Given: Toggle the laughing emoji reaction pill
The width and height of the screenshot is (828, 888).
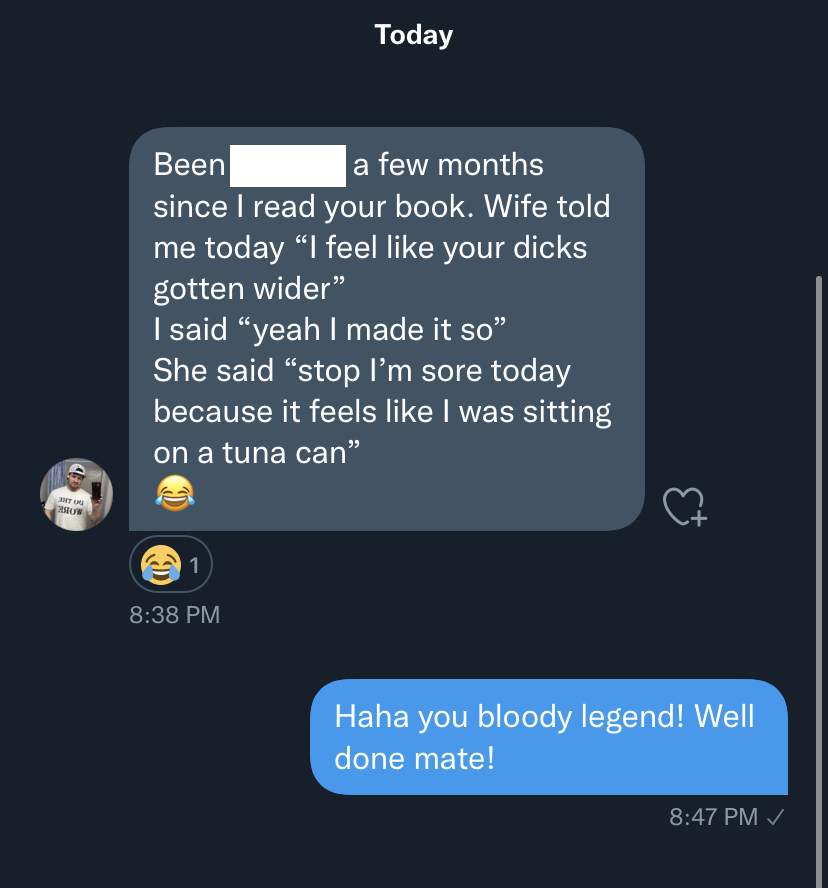Looking at the screenshot, I should click(171, 564).
